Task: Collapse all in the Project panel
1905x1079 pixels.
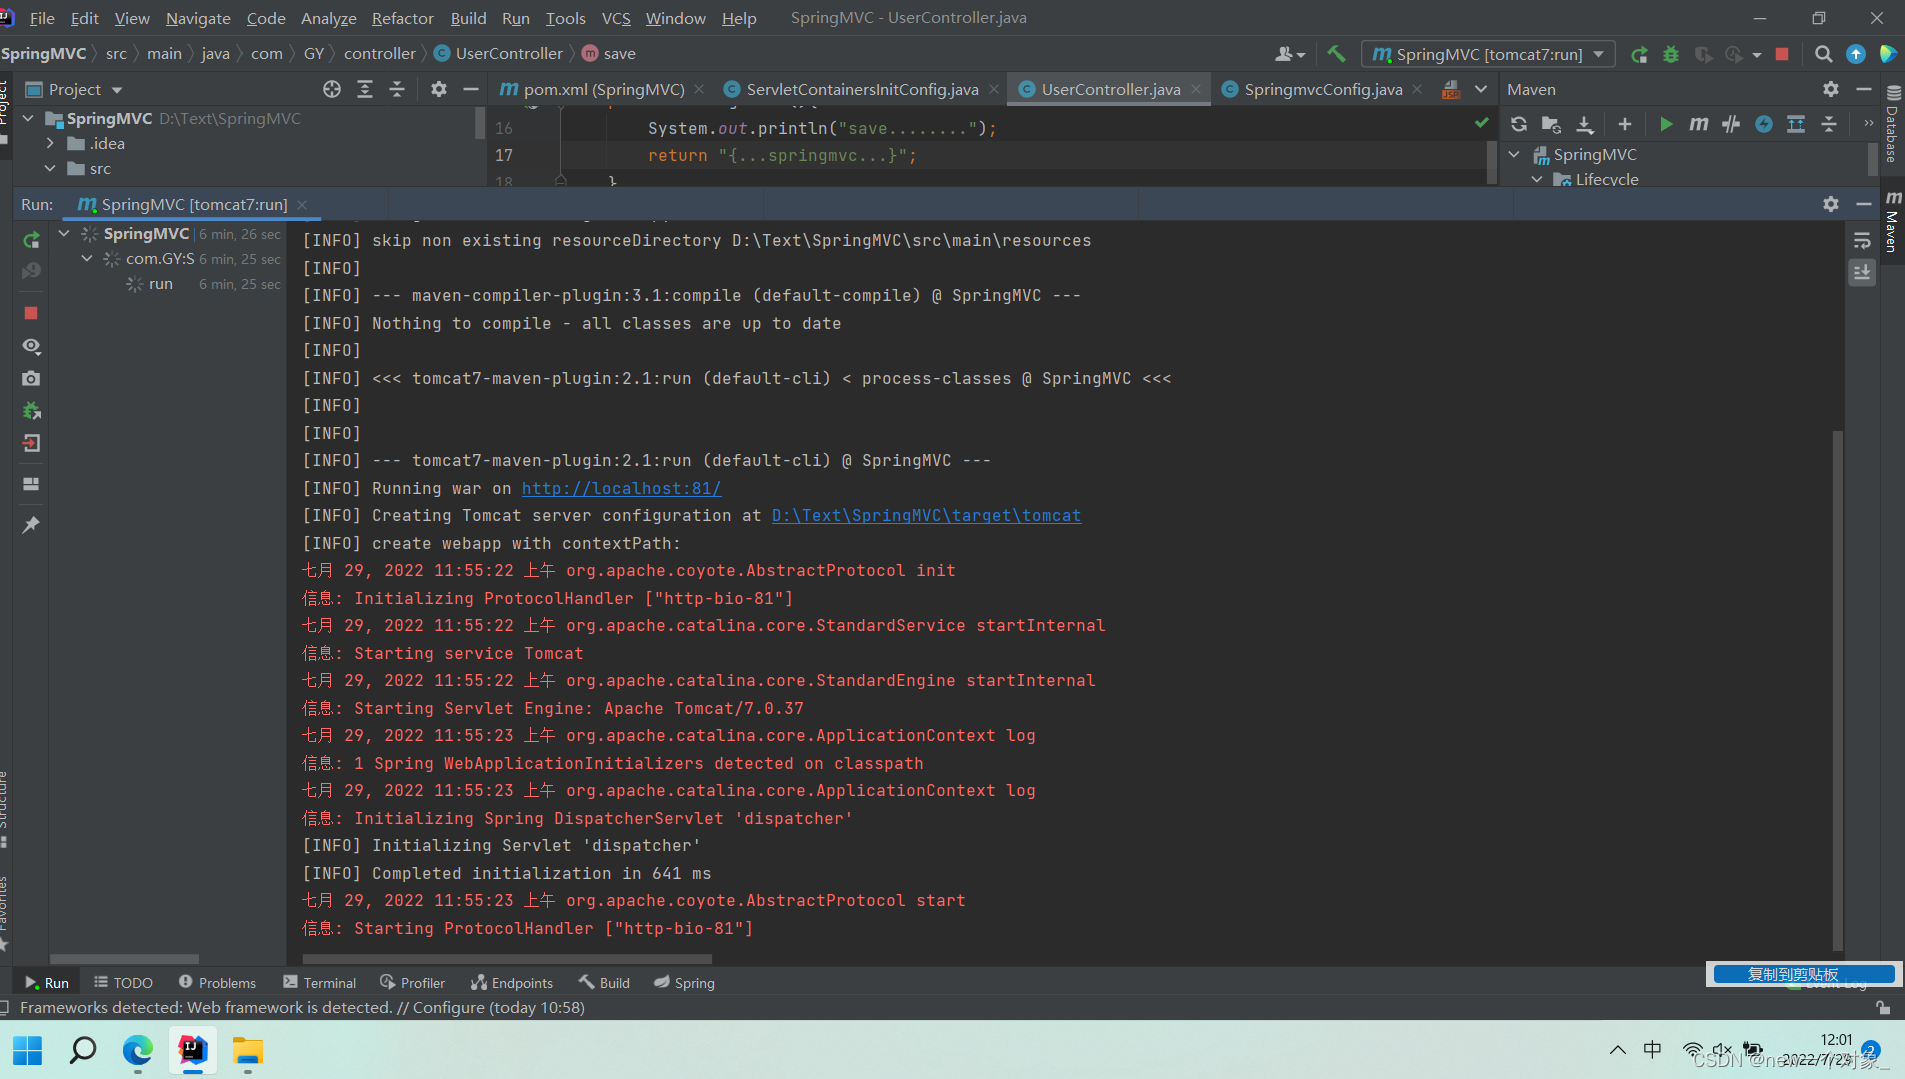Action: tap(397, 89)
